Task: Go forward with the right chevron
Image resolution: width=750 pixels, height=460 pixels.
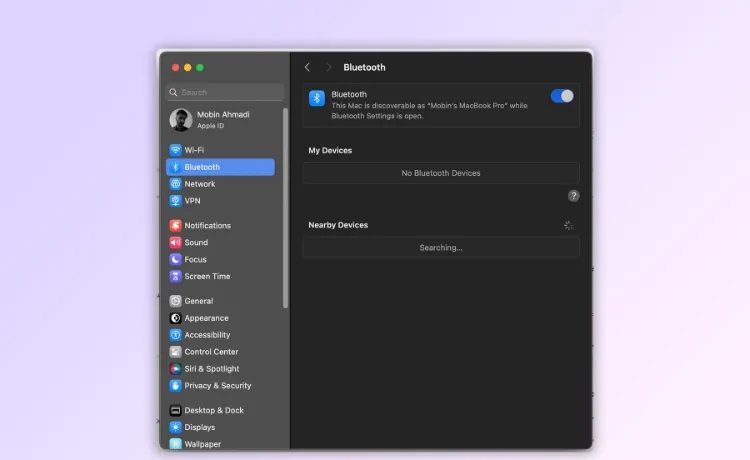Action: coord(329,67)
